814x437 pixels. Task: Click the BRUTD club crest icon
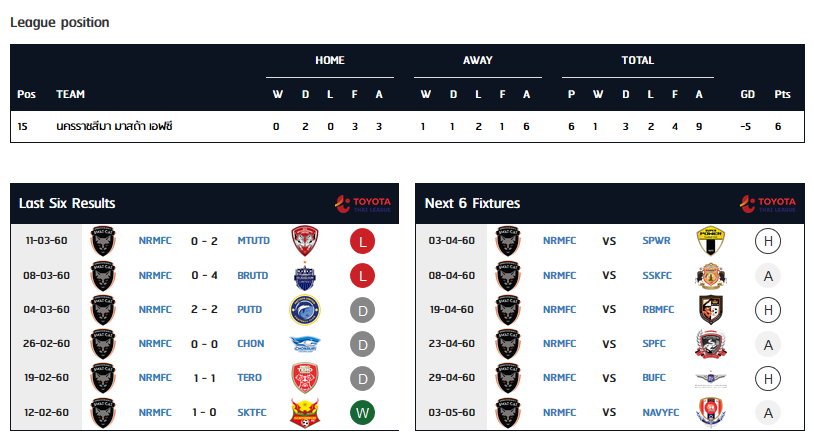(x=305, y=275)
